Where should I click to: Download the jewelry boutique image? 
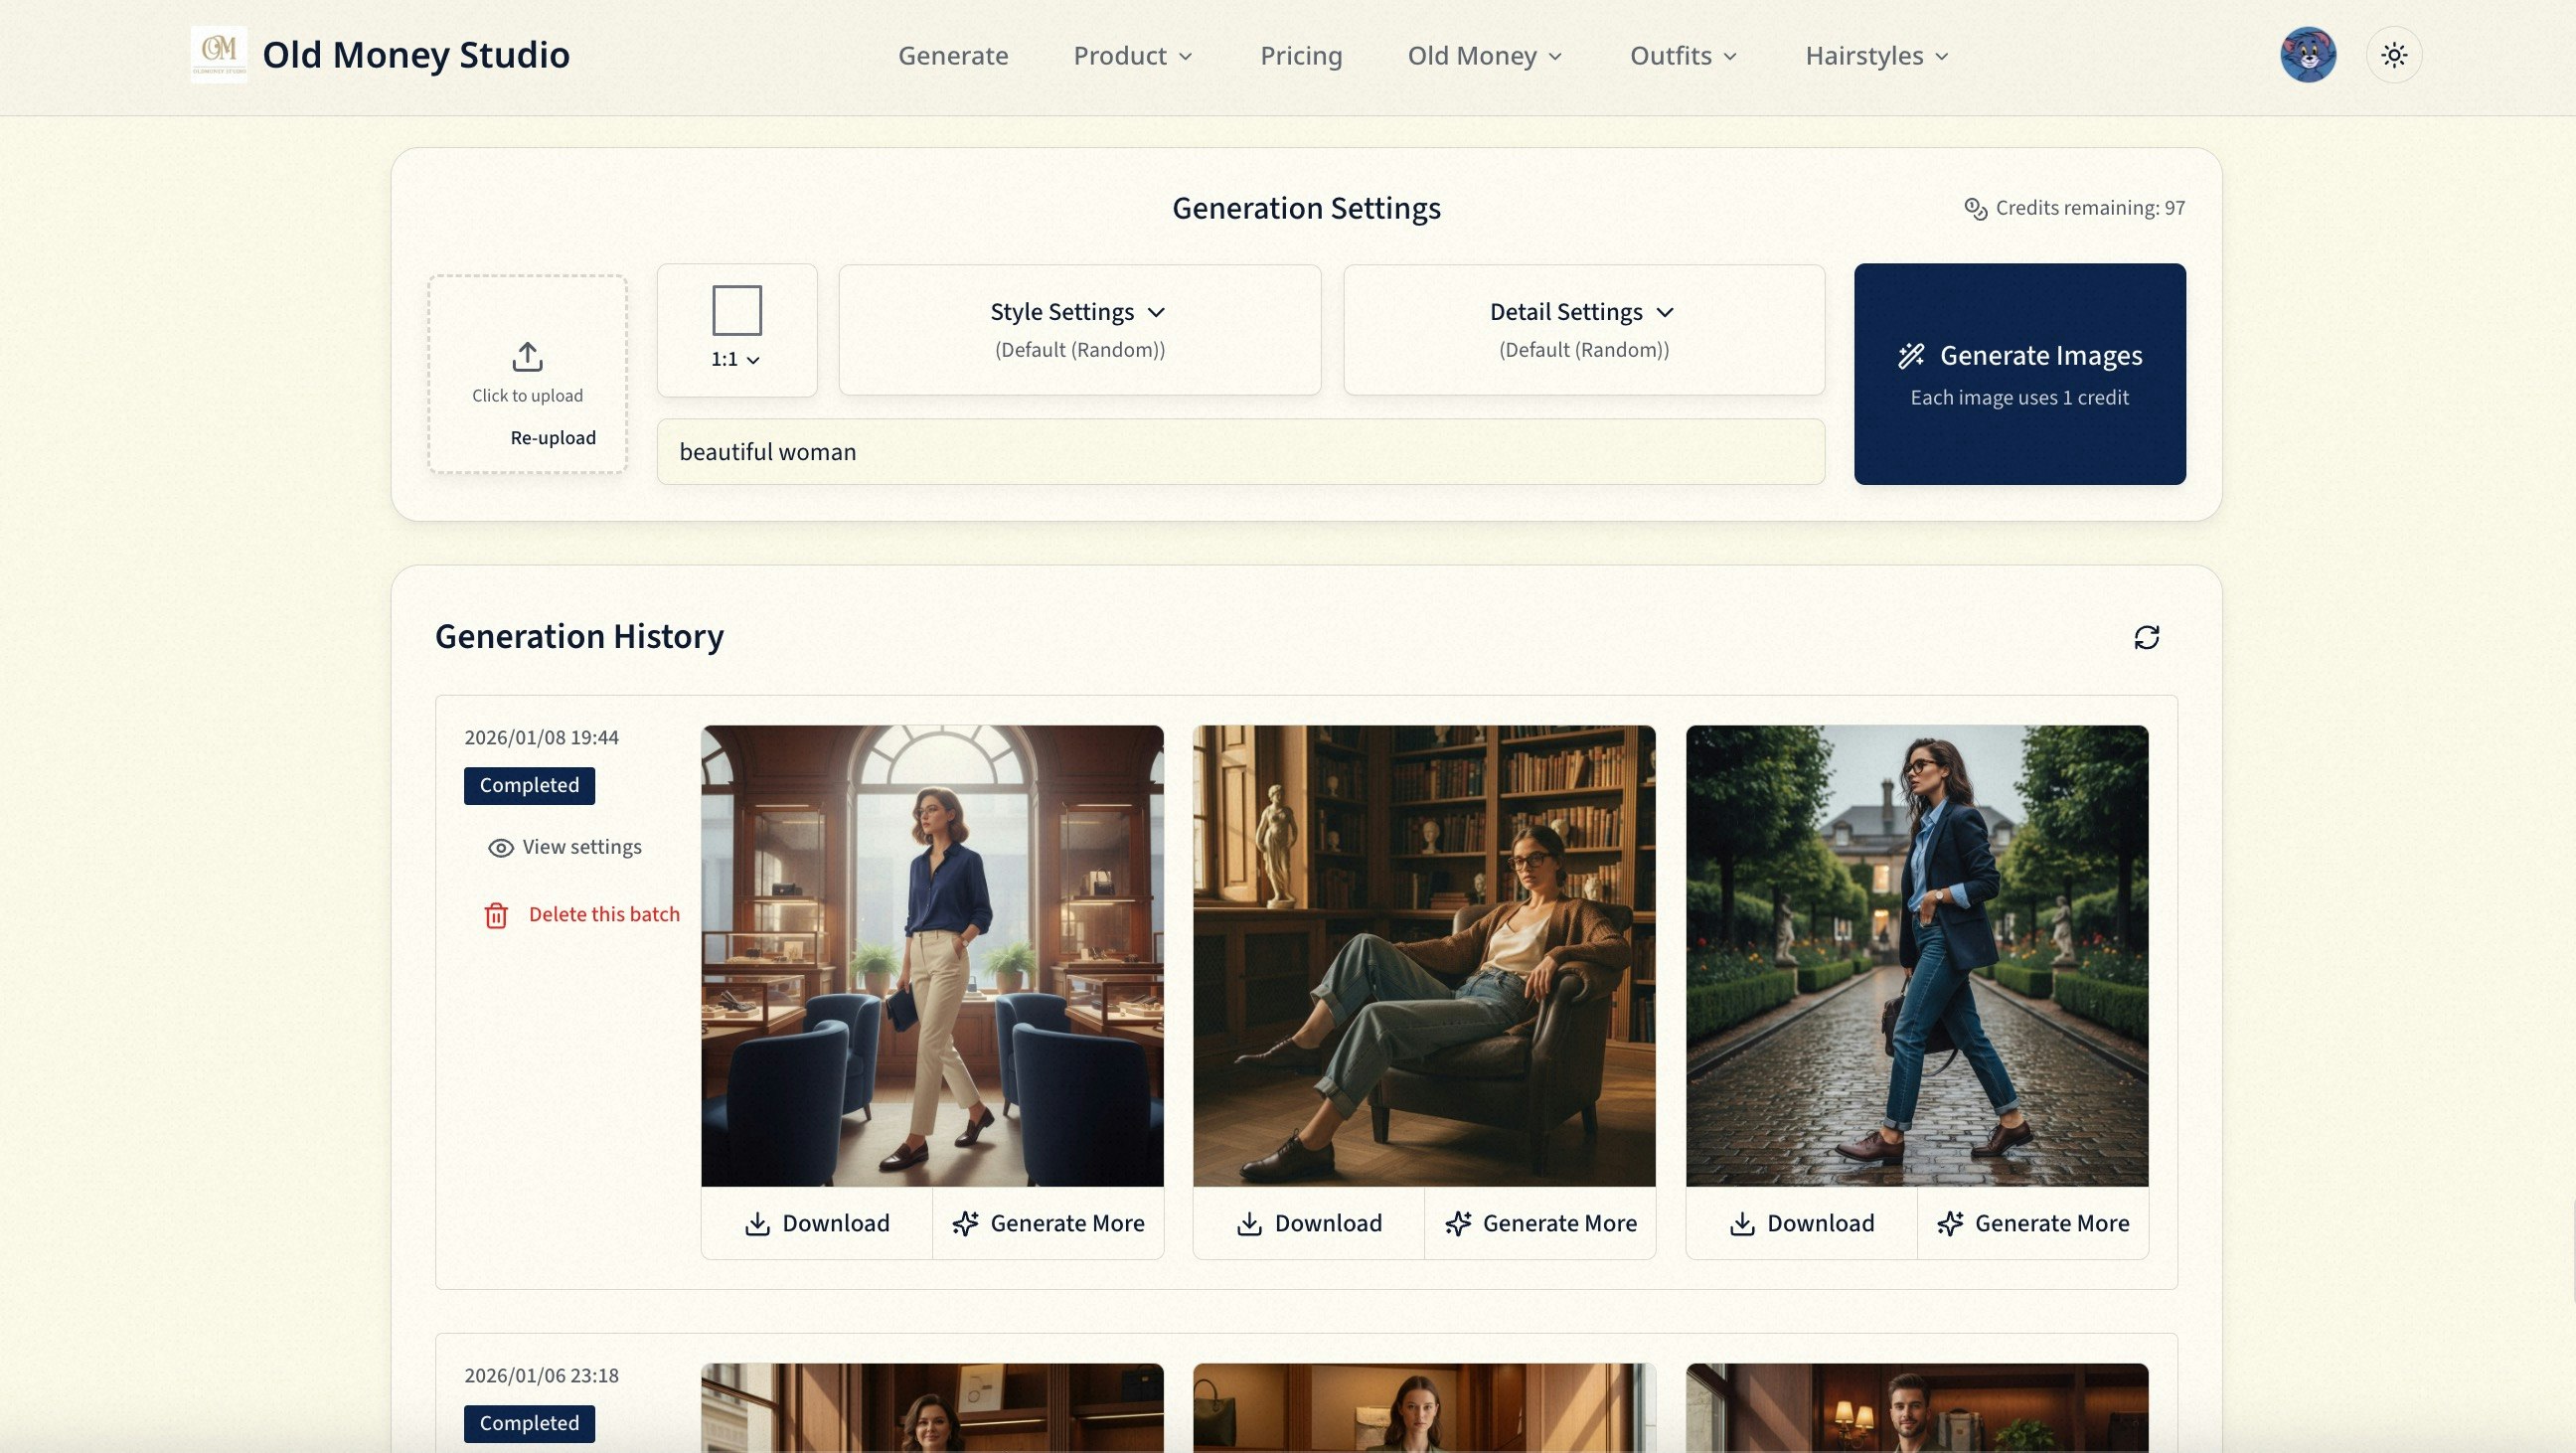tap(817, 1223)
